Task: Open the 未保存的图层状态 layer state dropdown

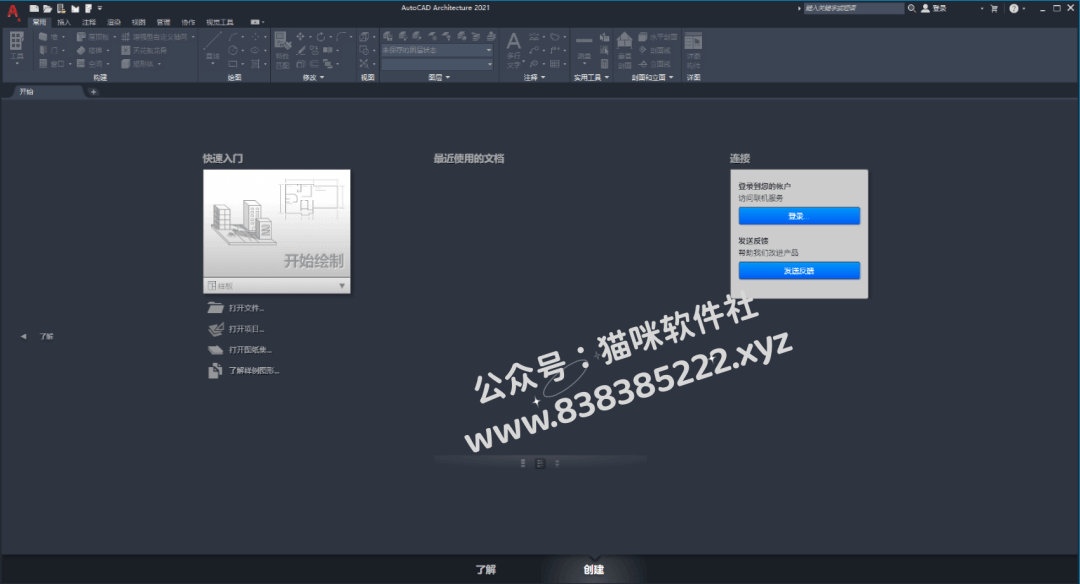Action: 437,50
